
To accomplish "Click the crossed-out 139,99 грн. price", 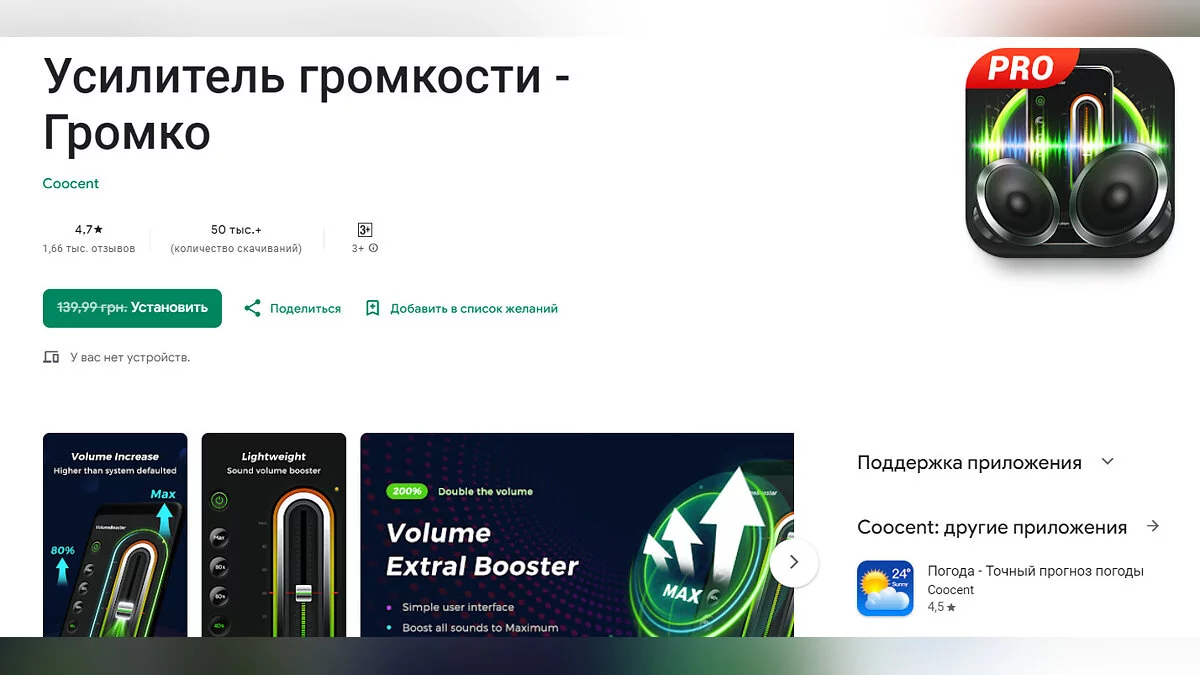I will tap(92, 308).
